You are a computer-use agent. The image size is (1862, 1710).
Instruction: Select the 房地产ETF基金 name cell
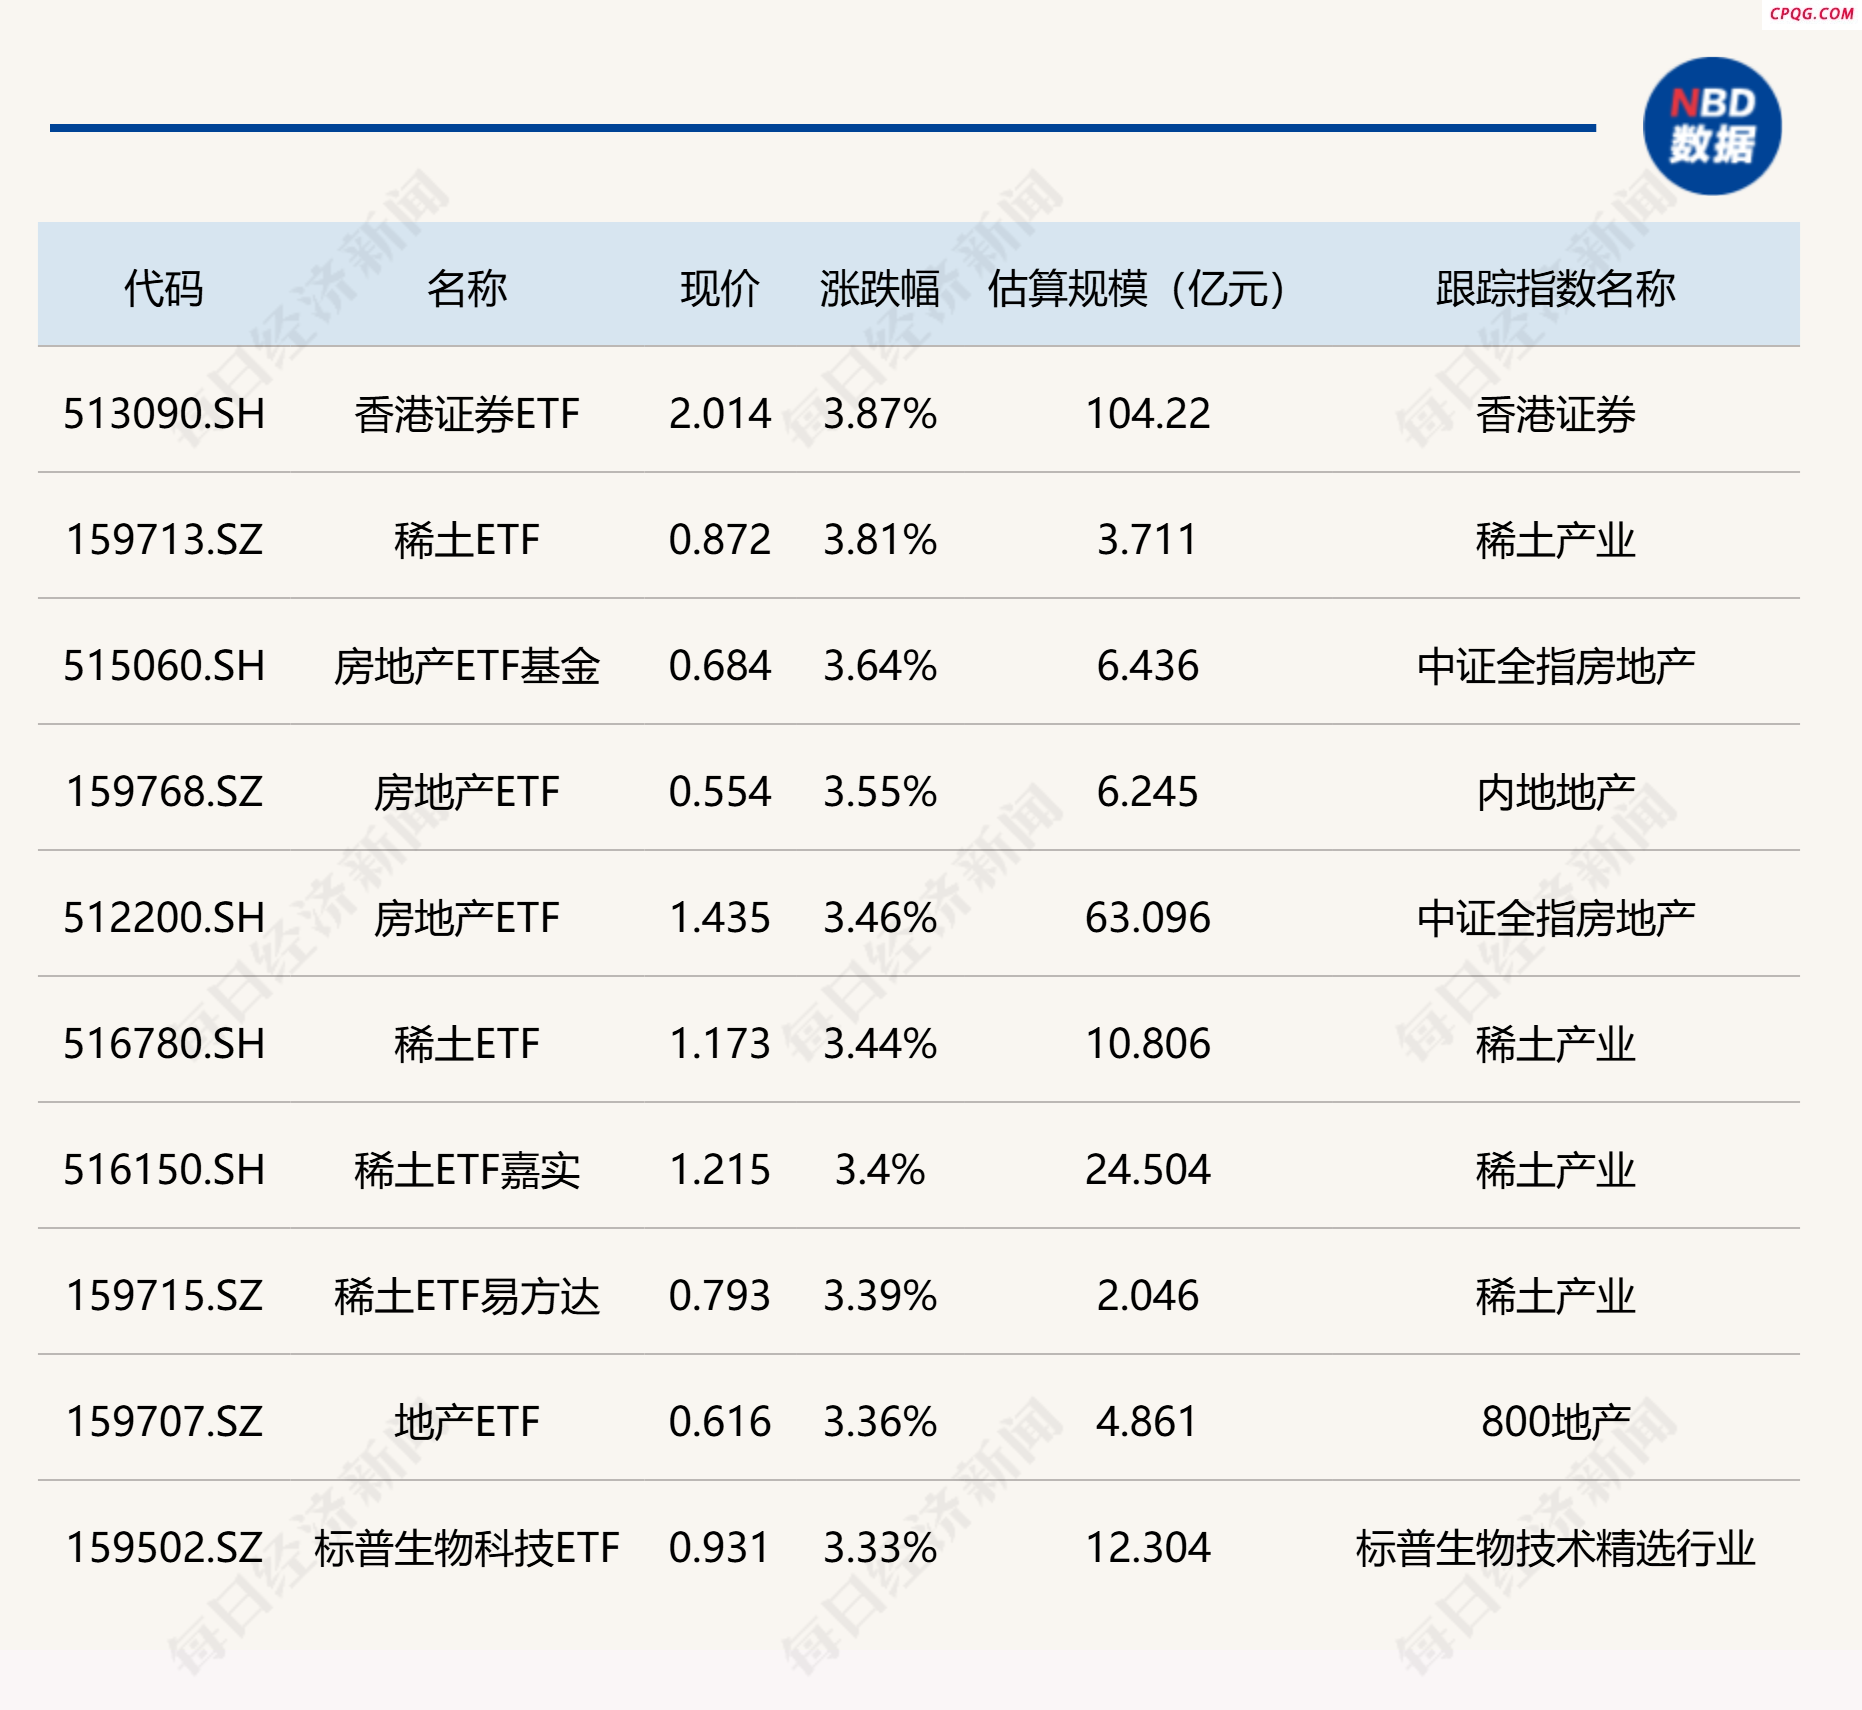point(467,666)
